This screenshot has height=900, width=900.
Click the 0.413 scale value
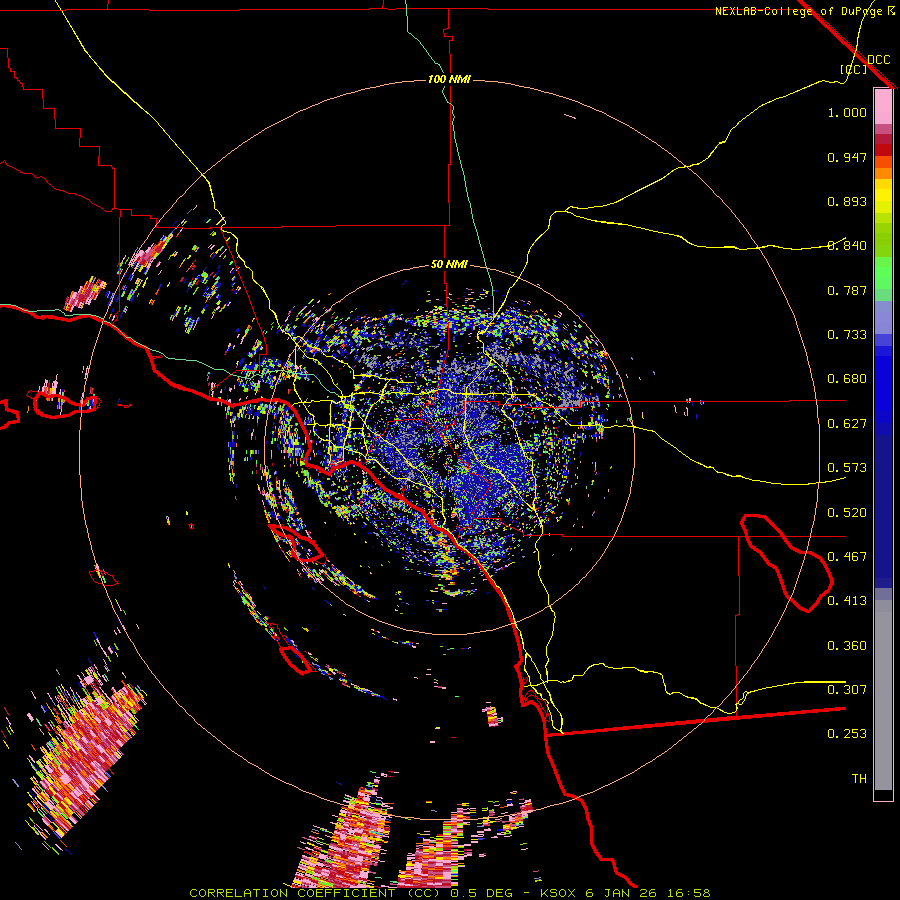pyautogui.click(x=847, y=601)
